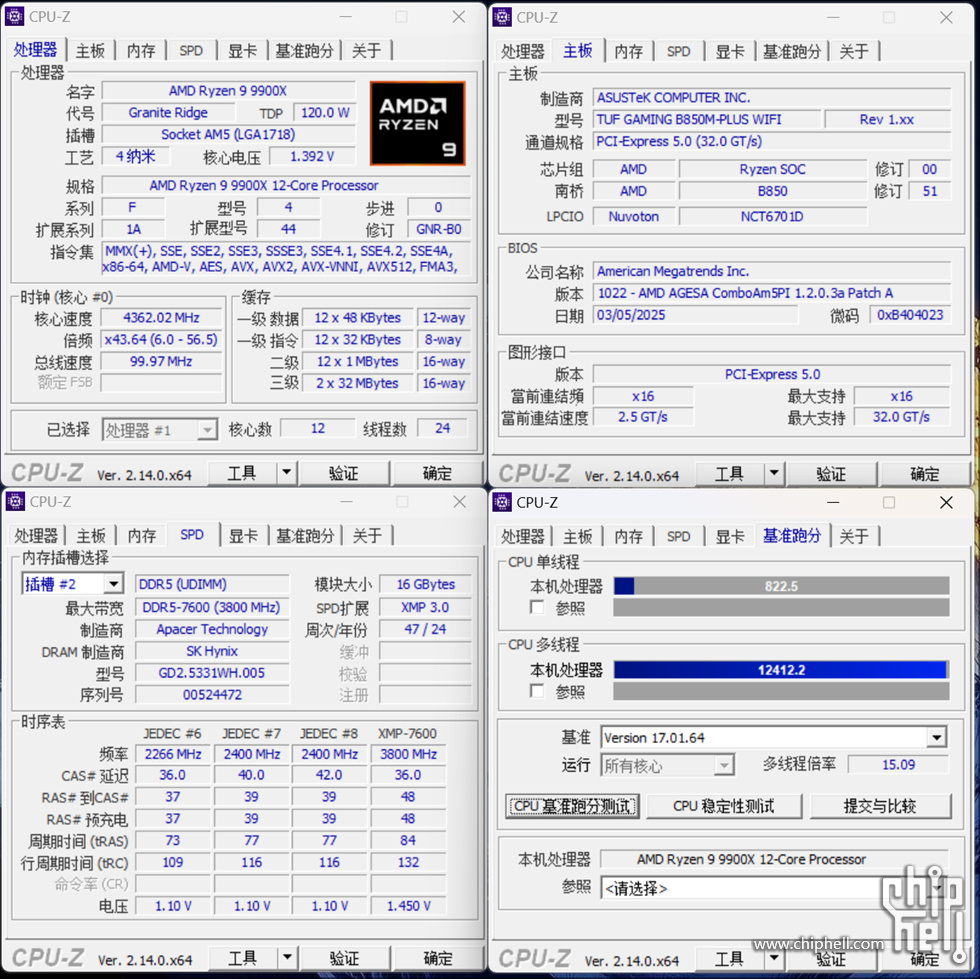Open 显卡 tab in the processor-tab window
980x979 pixels.
[x=242, y=51]
